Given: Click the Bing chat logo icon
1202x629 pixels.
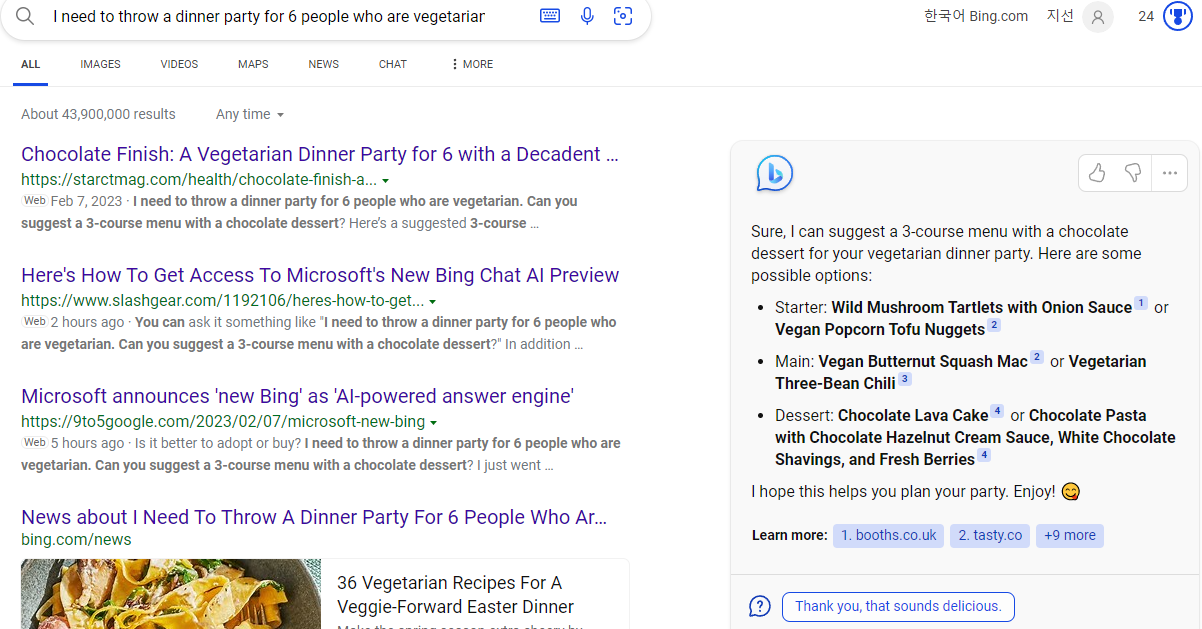Looking at the screenshot, I should coord(774,174).
